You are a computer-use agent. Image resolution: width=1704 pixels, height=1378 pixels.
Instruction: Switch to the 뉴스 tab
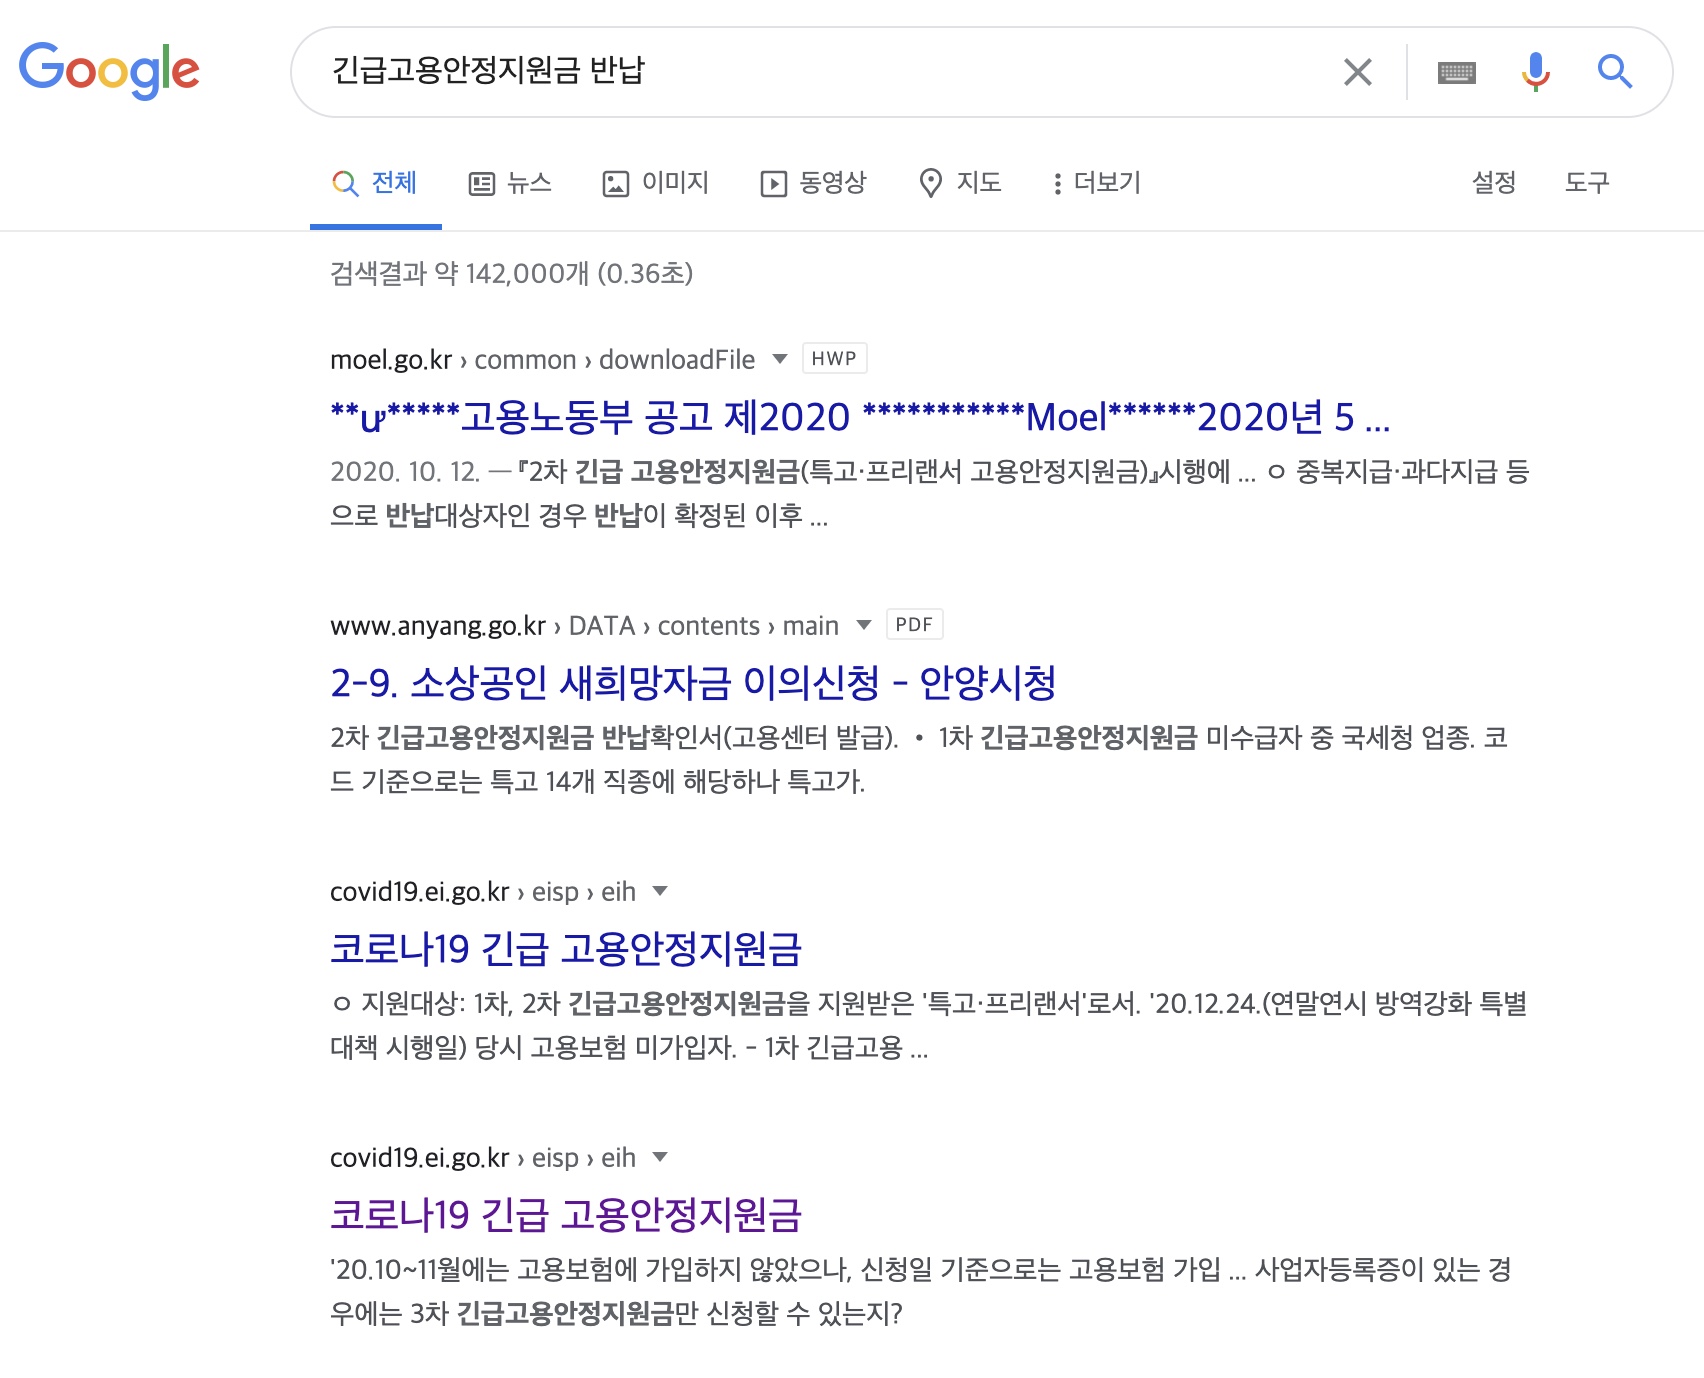click(510, 183)
